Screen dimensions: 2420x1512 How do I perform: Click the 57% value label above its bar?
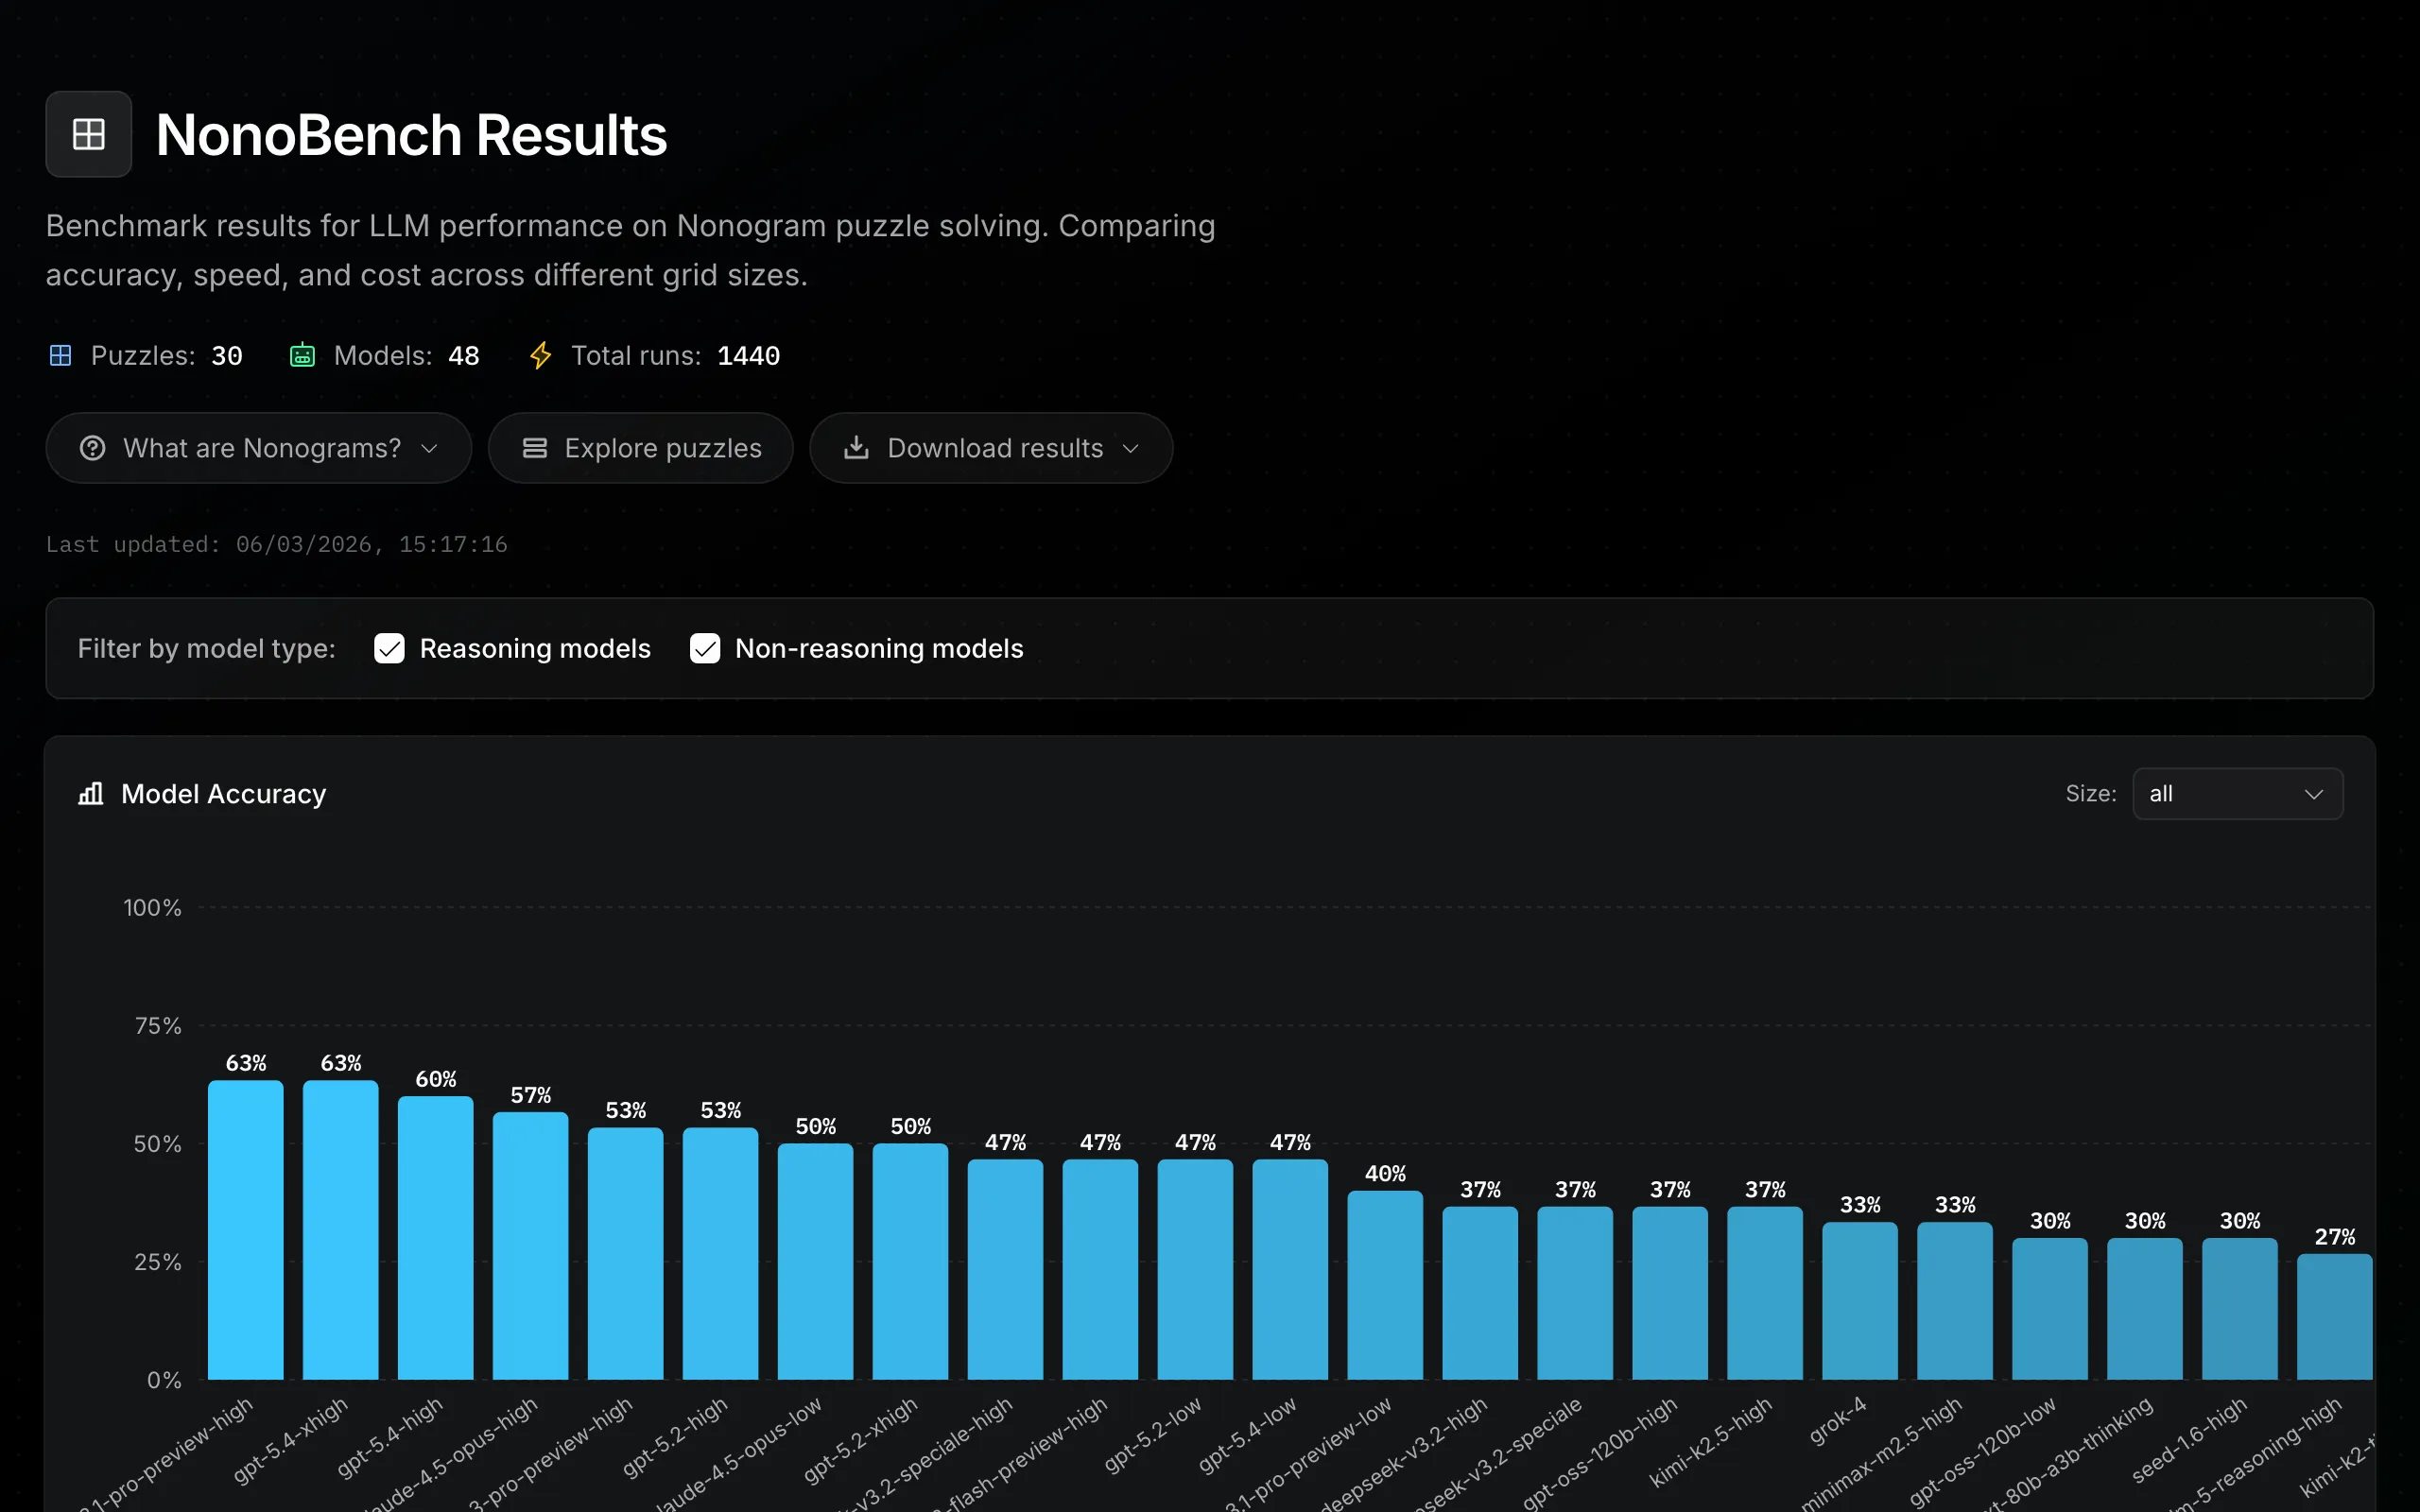(x=531, y=1095)
